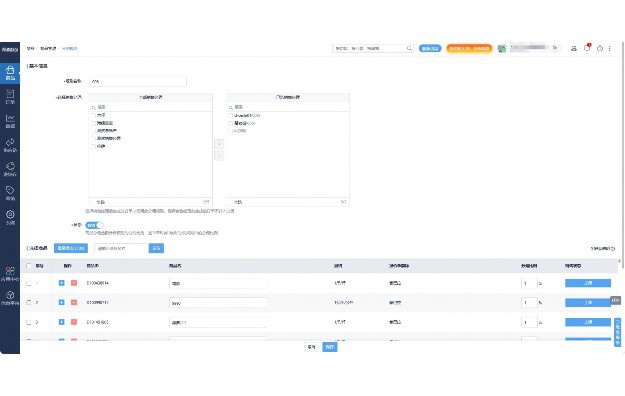The height and width of the screenshot is (396, 625).
Task: Open the app center icon in lower sidebar
Action: 10,274
